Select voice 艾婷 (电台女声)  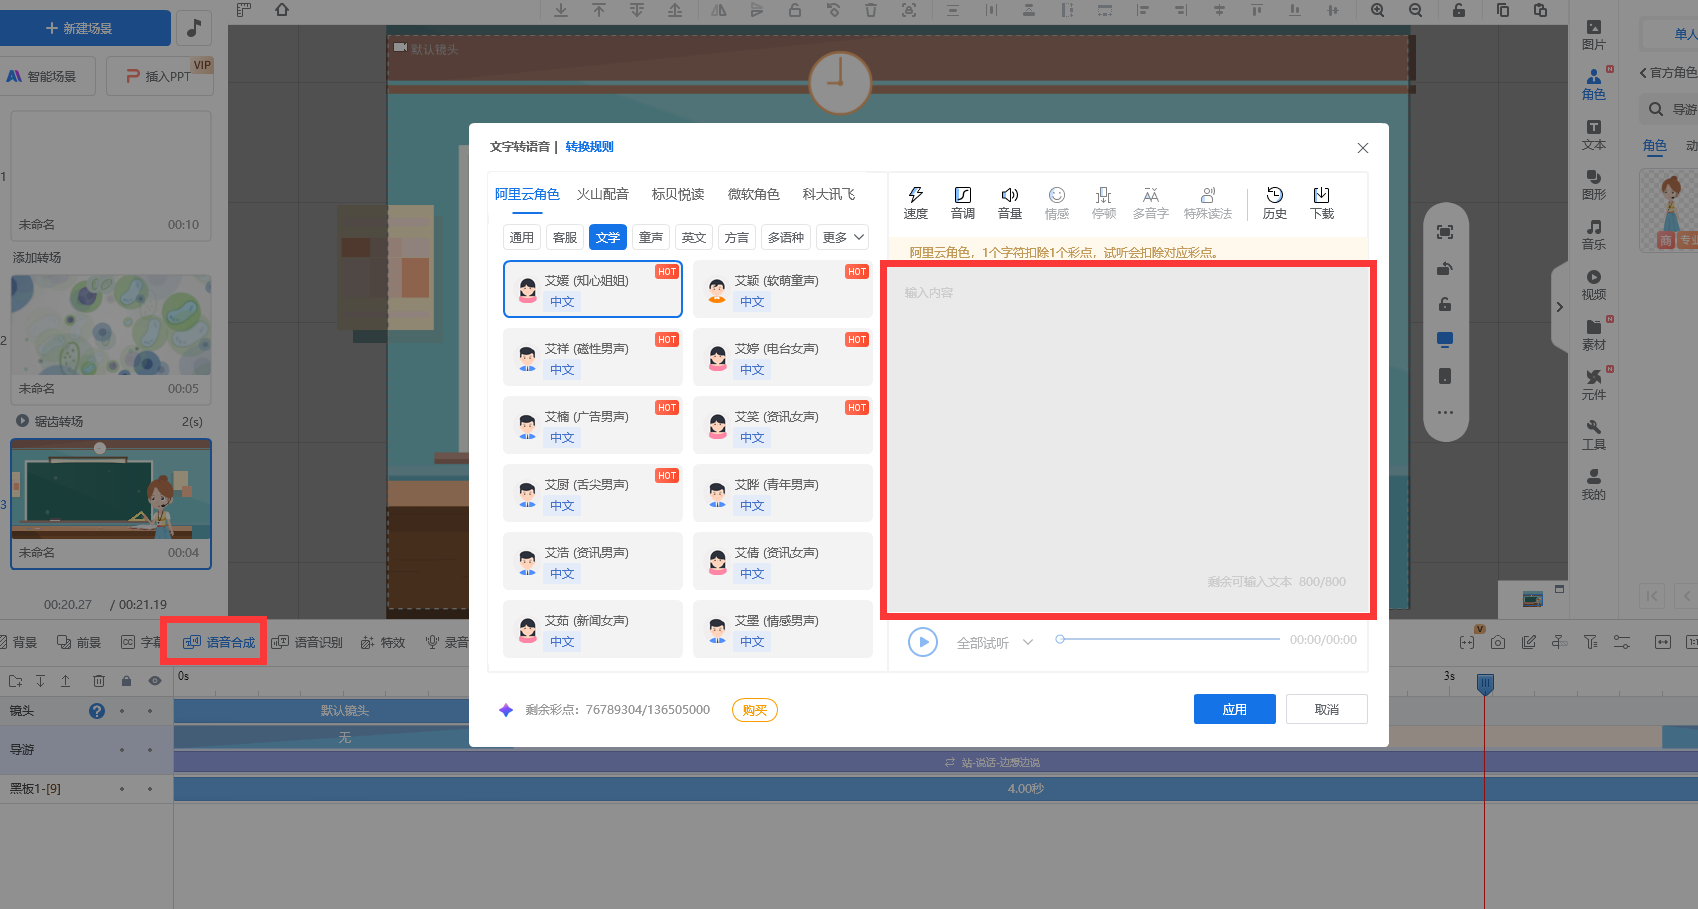(x=783, y=357)
